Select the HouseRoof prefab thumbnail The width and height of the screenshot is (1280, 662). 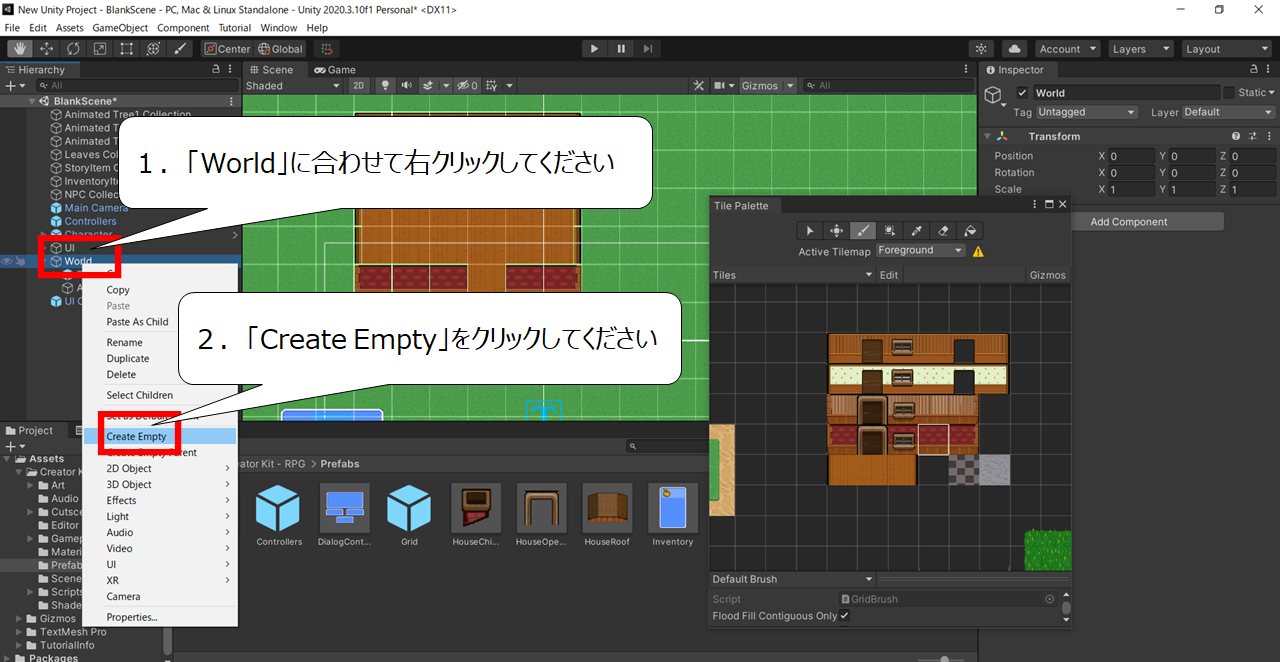click(x=608, y=510)
